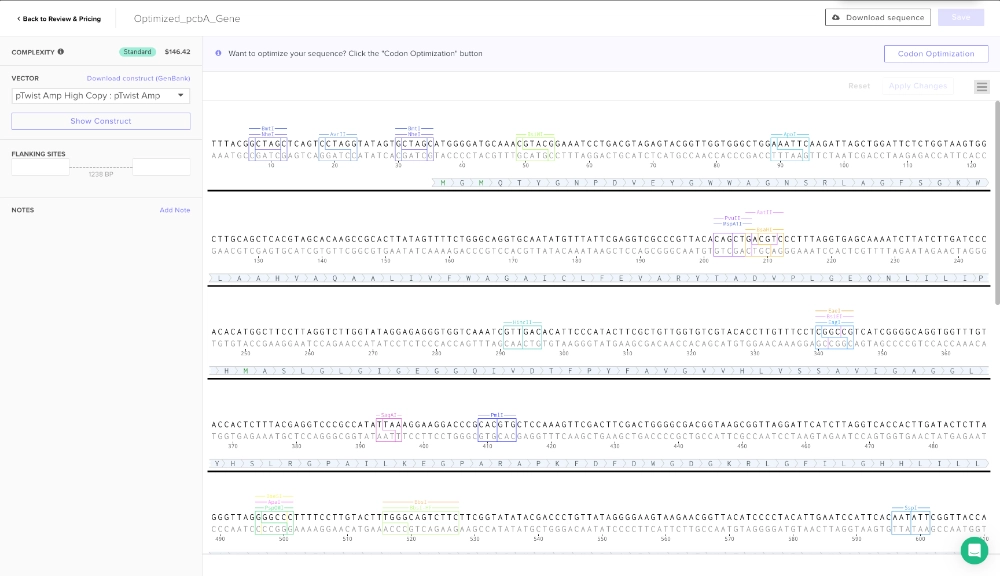
Task: Click the Back to Review & Pricing arrow
Action: 19,19
